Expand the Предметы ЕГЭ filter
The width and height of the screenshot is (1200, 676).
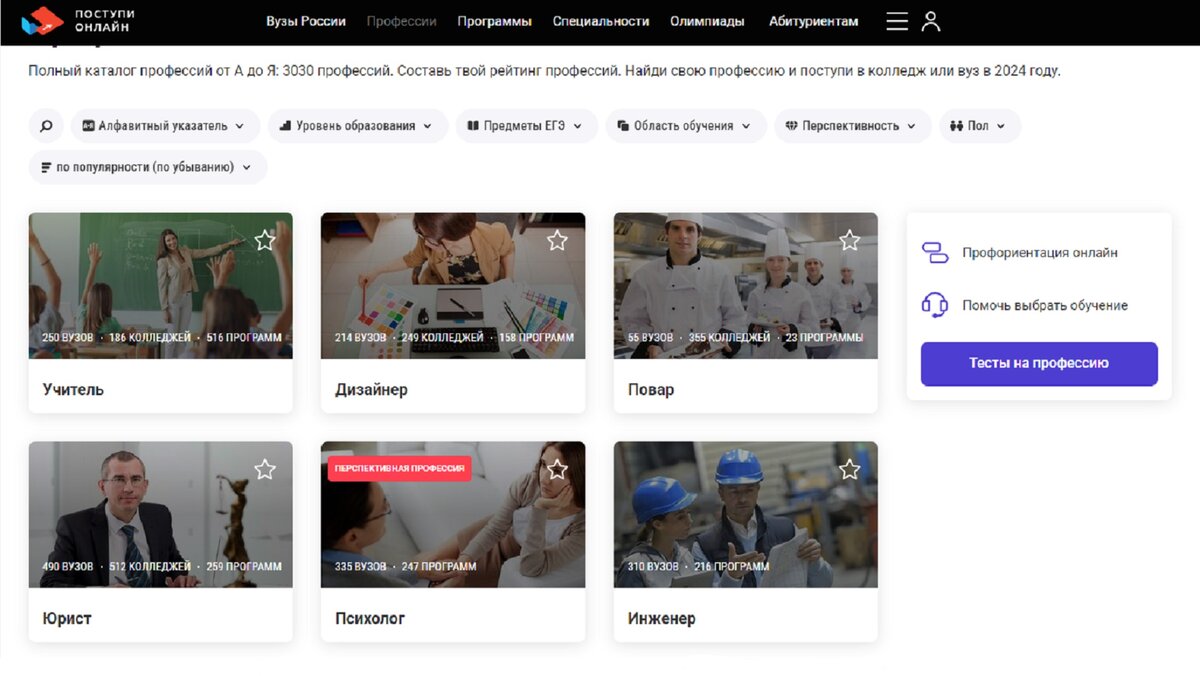527,126
